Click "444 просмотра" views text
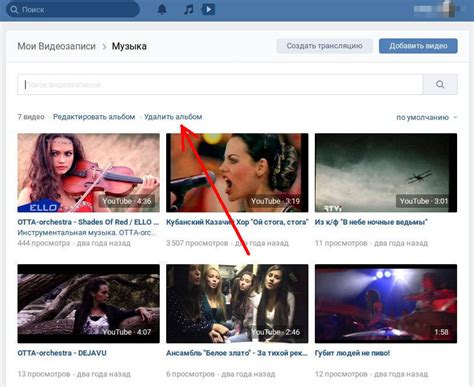Screen dimensions: 474x387 (44, 243)
